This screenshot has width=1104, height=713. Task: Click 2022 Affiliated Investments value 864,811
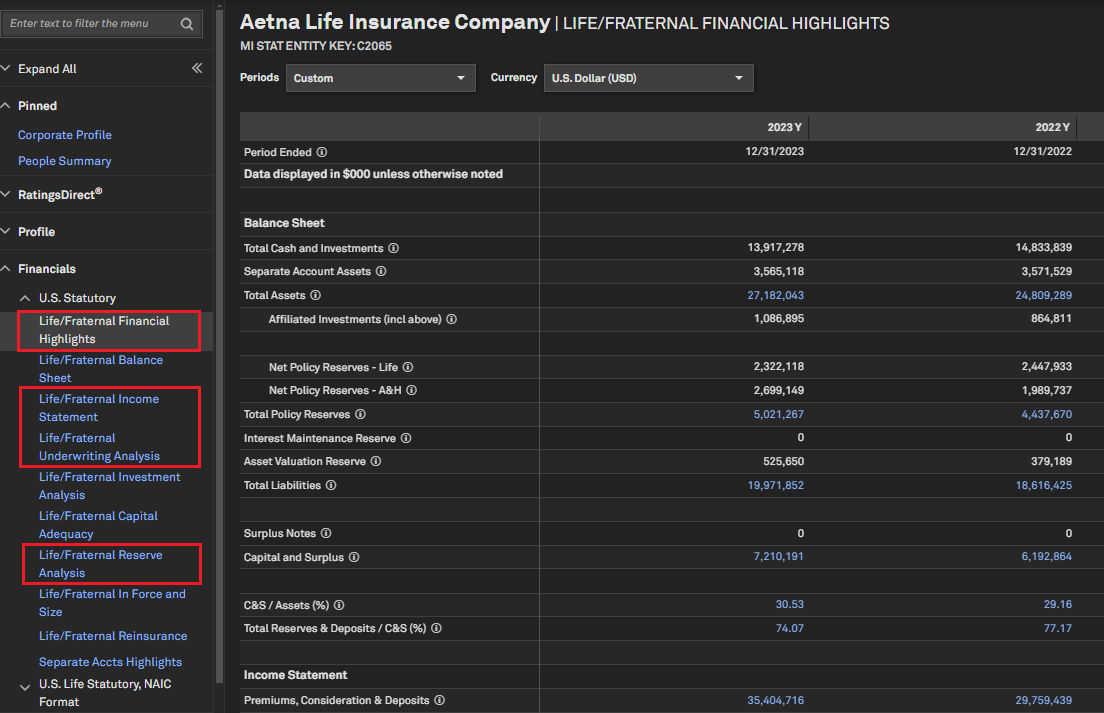tap(1051, 318)
